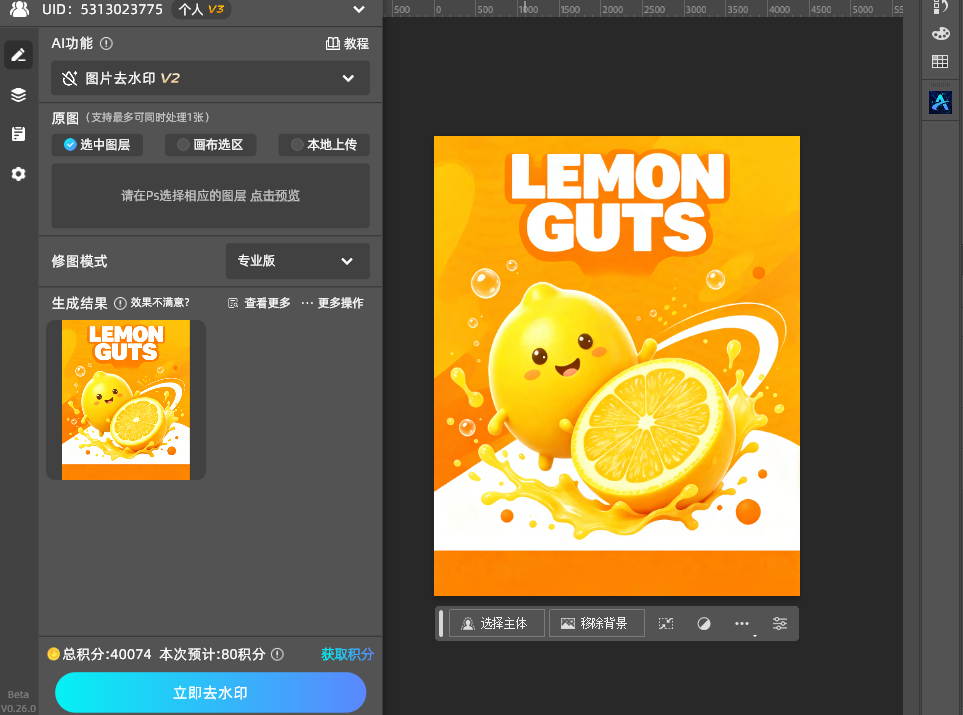Click the 本次预计积分 info icon
This screenshot has height=715, width=963.
coord(278,655)
